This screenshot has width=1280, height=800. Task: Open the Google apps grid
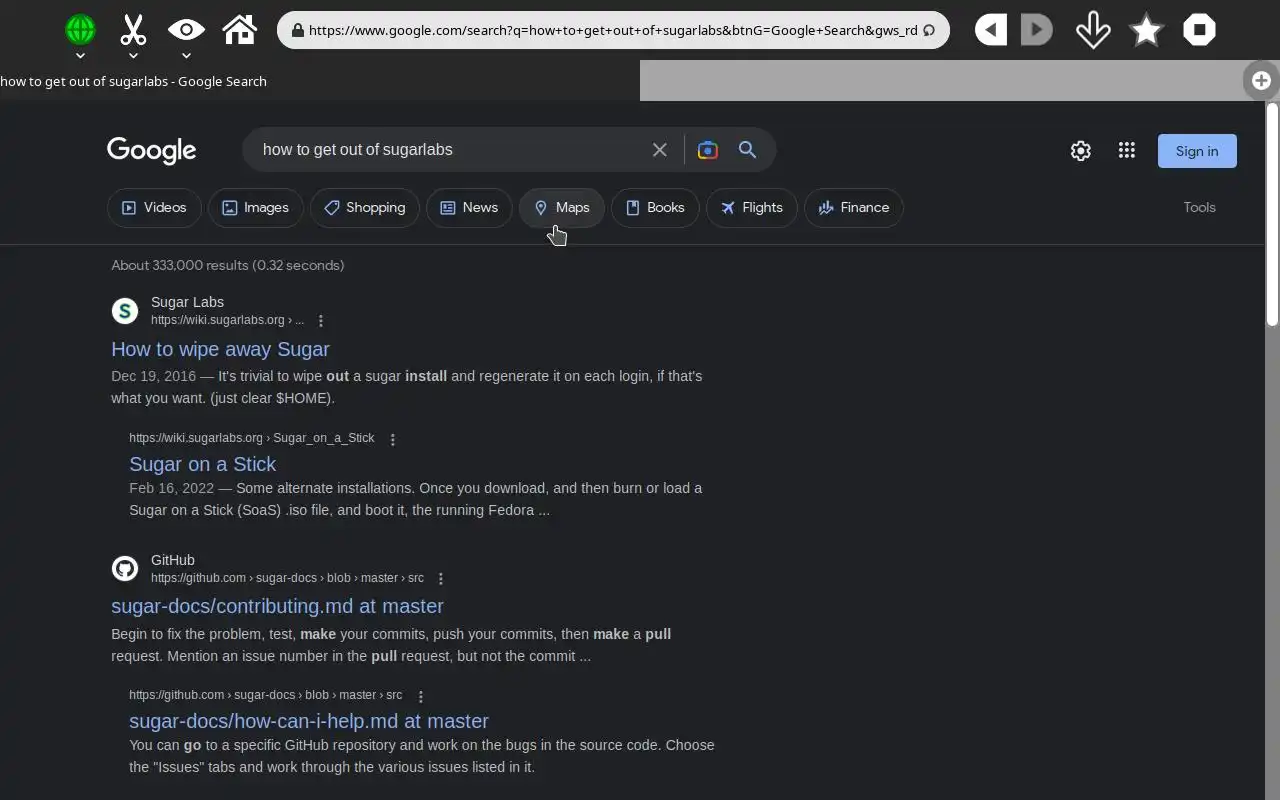1127,150
